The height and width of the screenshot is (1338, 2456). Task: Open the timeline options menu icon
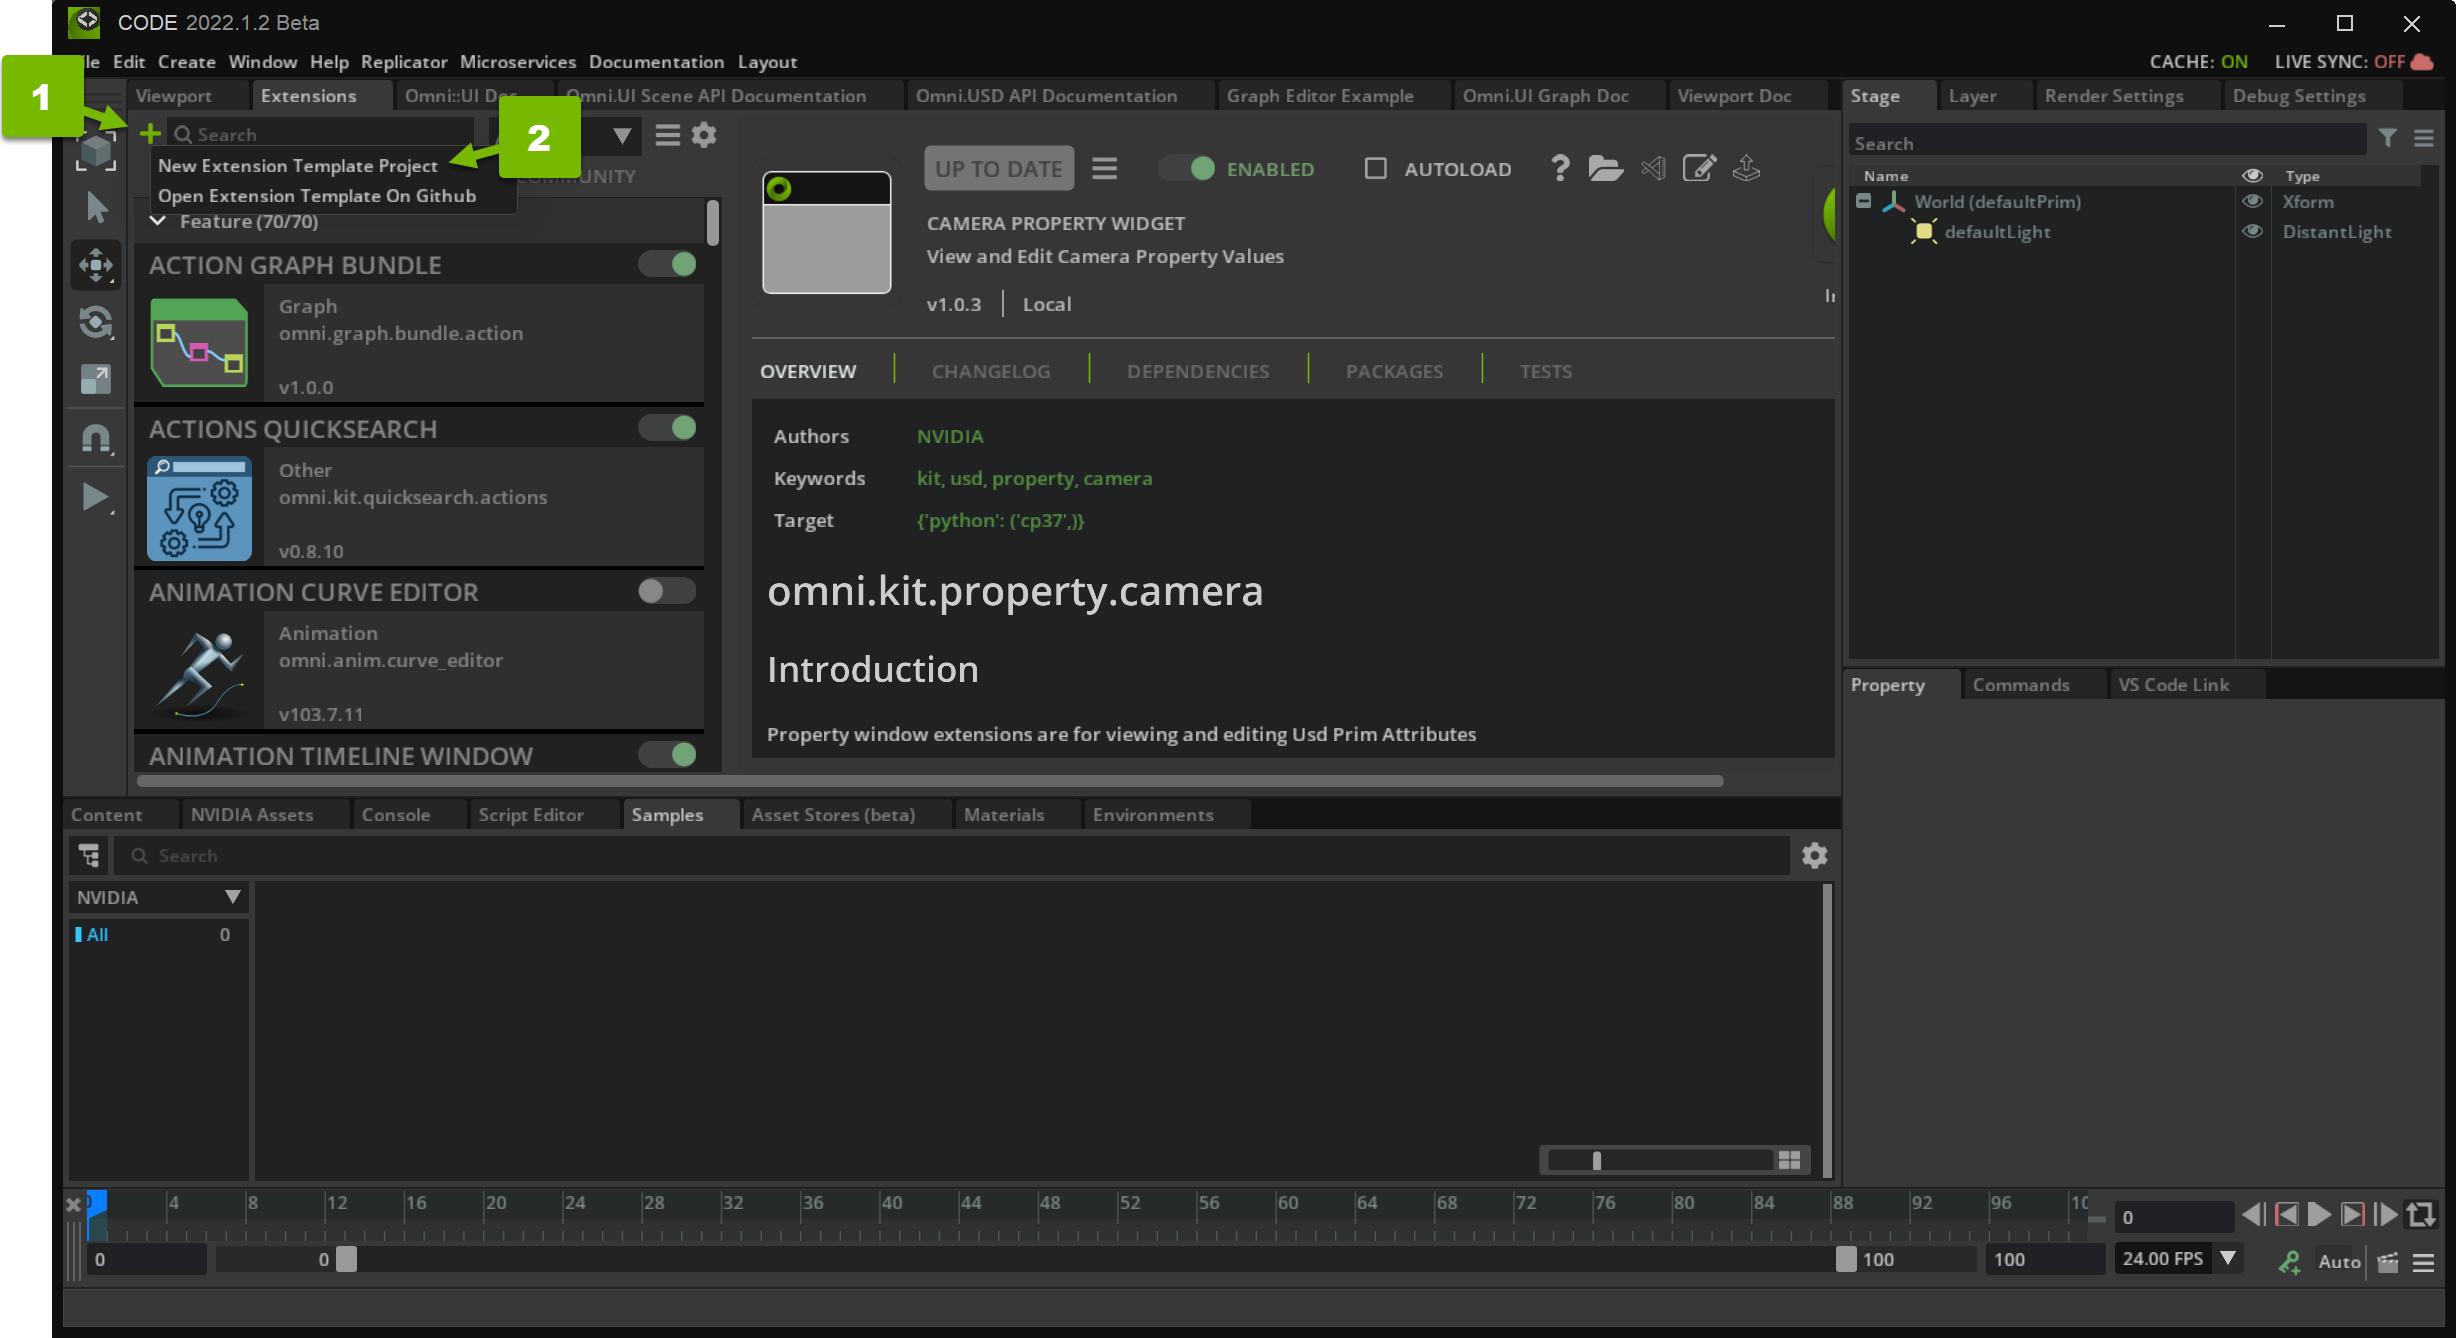pos(2424,1263)
